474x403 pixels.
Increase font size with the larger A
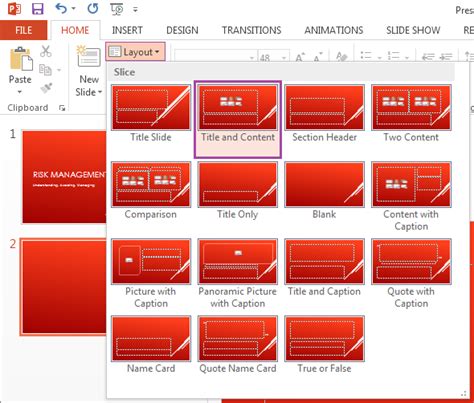(x=301, y=57)
